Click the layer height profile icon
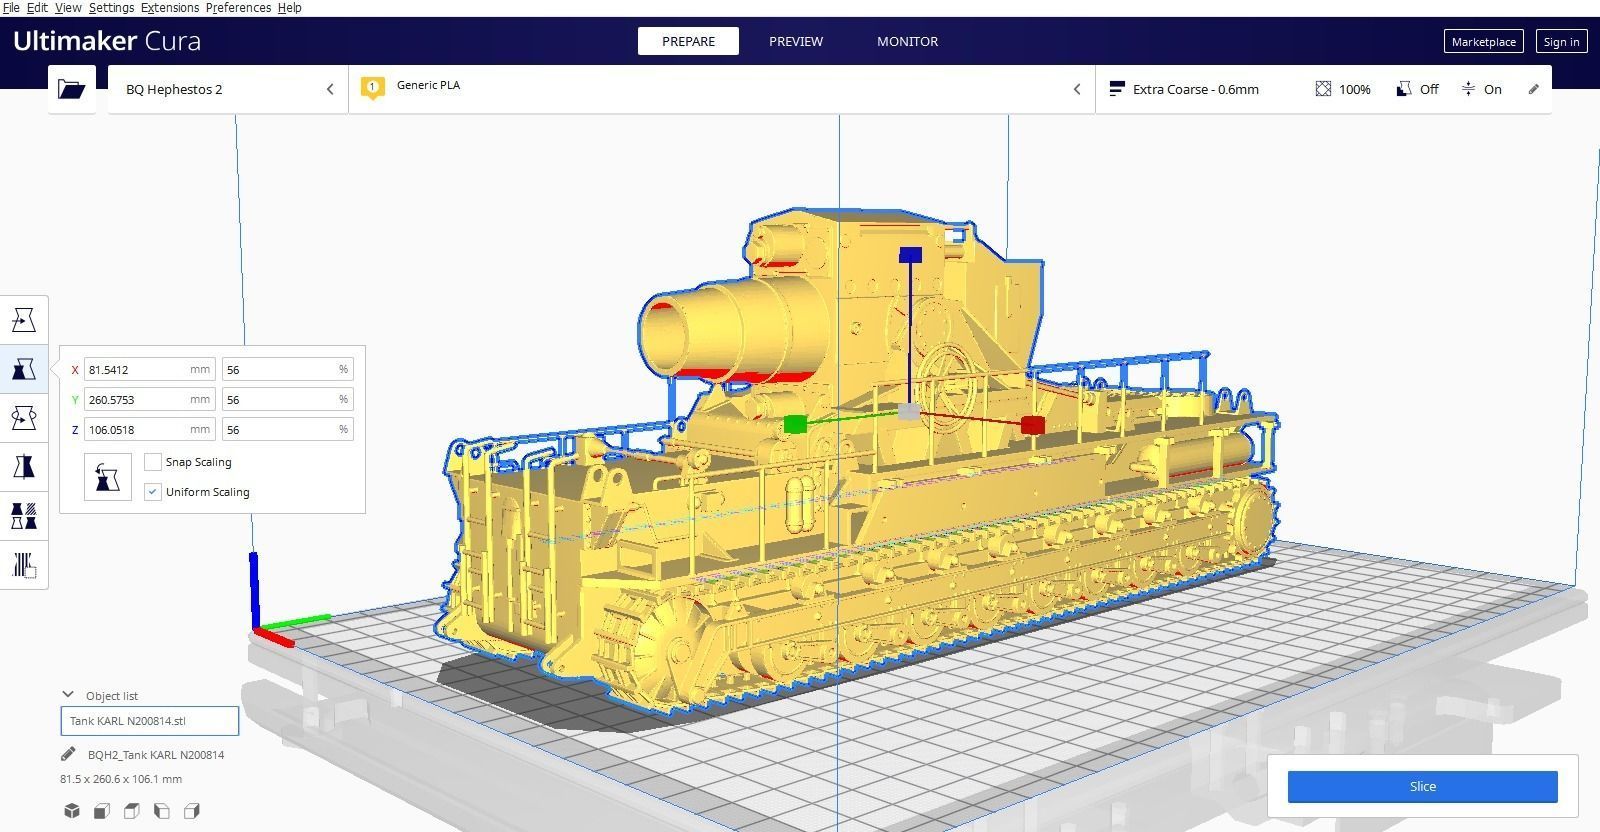 pyautogui.click(x=1117, y=89)
